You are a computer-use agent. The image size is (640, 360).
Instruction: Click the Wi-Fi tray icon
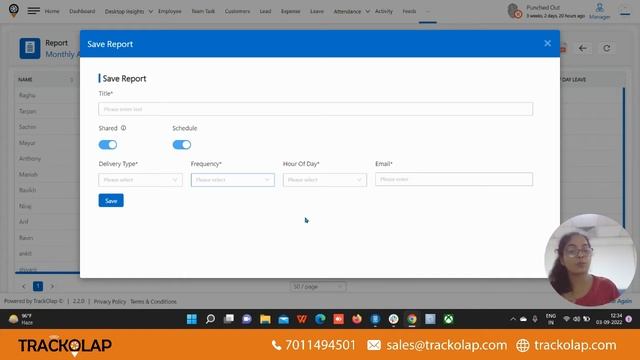(567, 319)
